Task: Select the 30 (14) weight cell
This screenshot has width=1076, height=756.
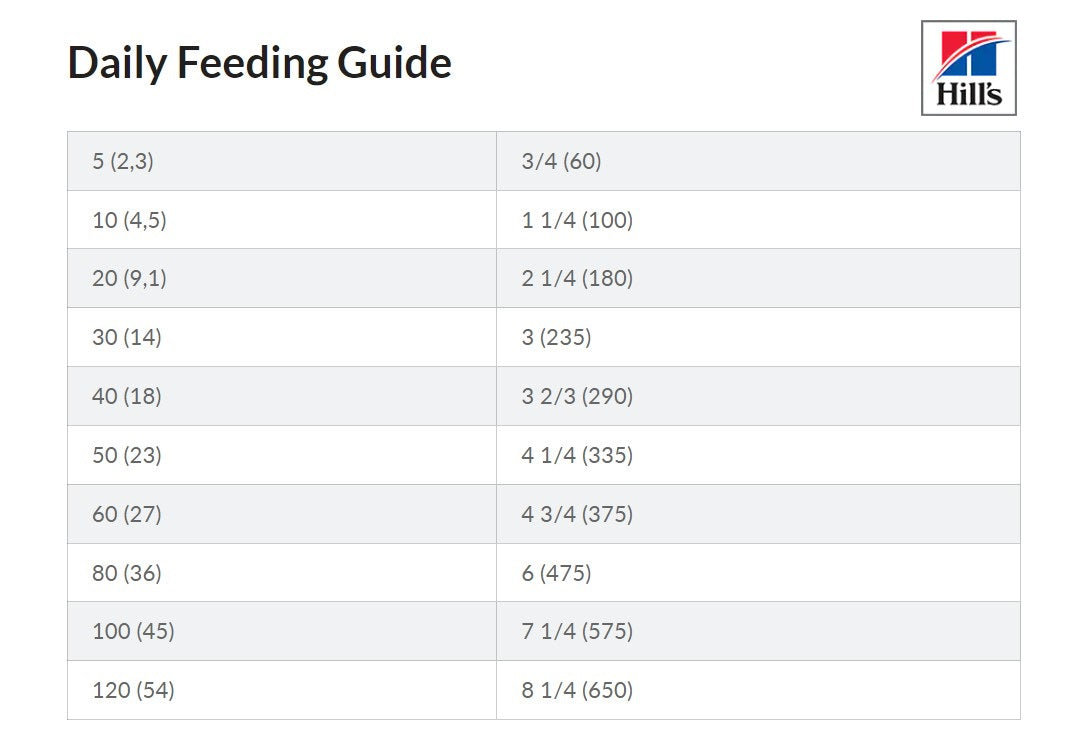Action: coord(126,338)
